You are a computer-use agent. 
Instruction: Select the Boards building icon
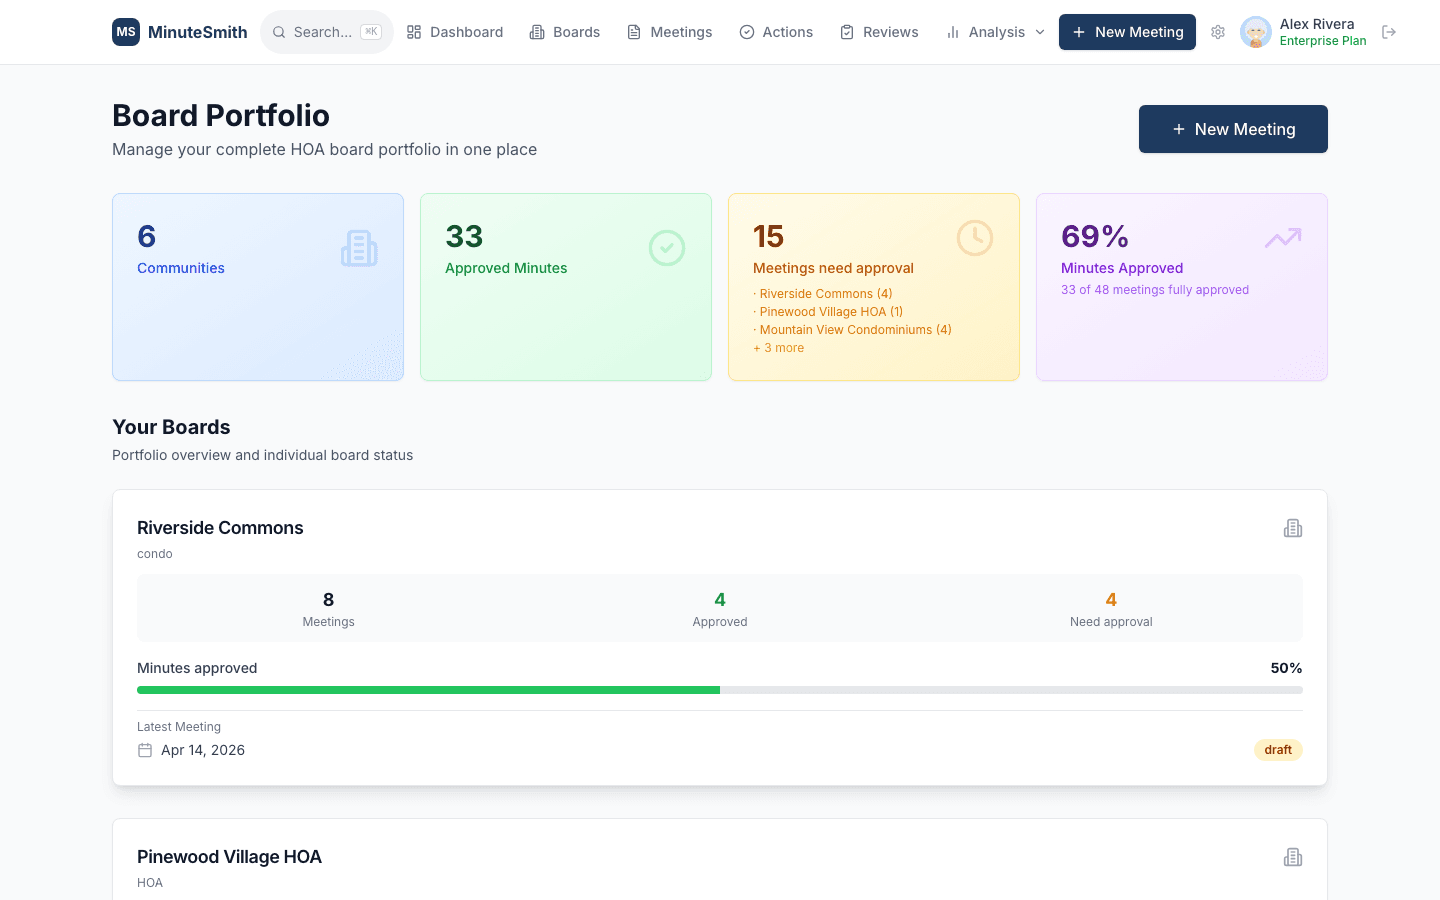tap(537, 31)
